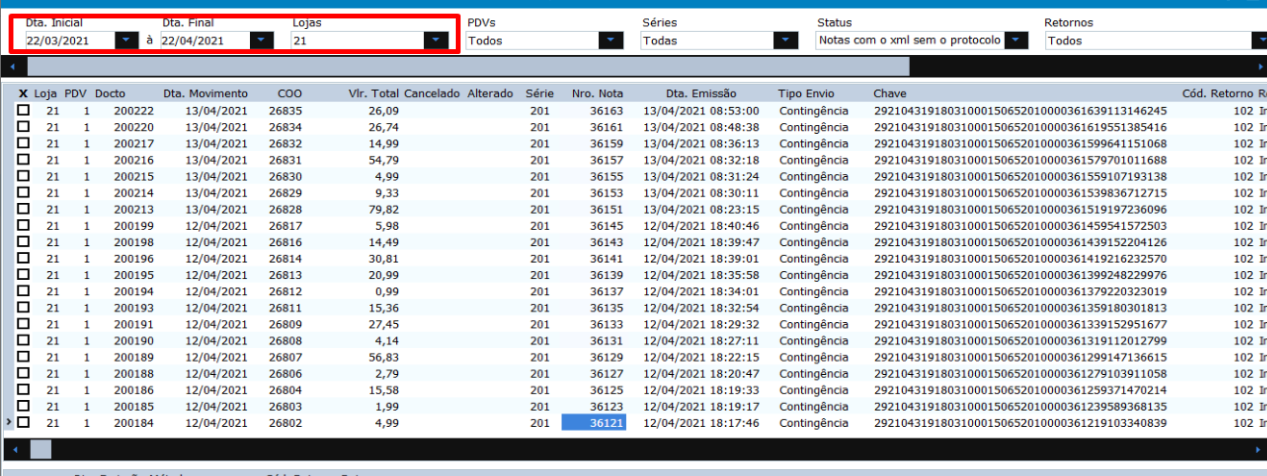Check the row checkbox for Docto 200189

[x=23, y=358]
